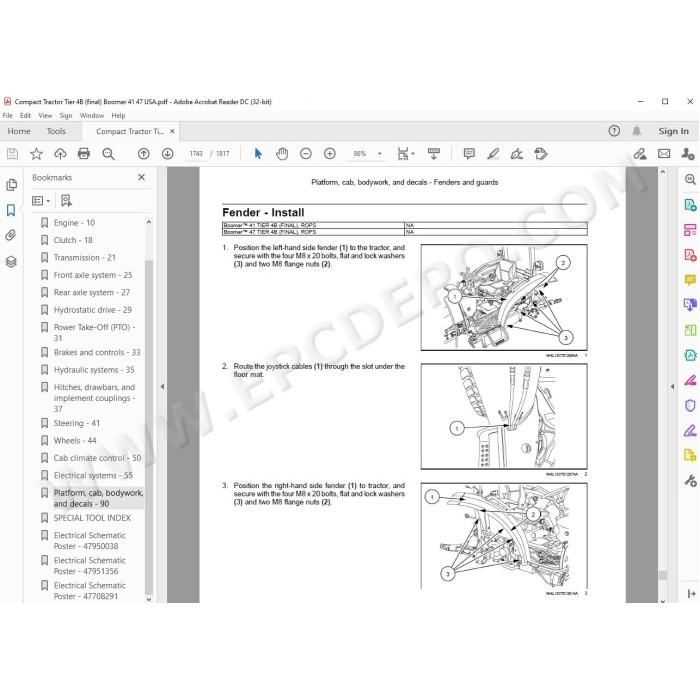This screenshot has height=700, width=700.
Task: Switch to the Tools tab
Action: 56,131
